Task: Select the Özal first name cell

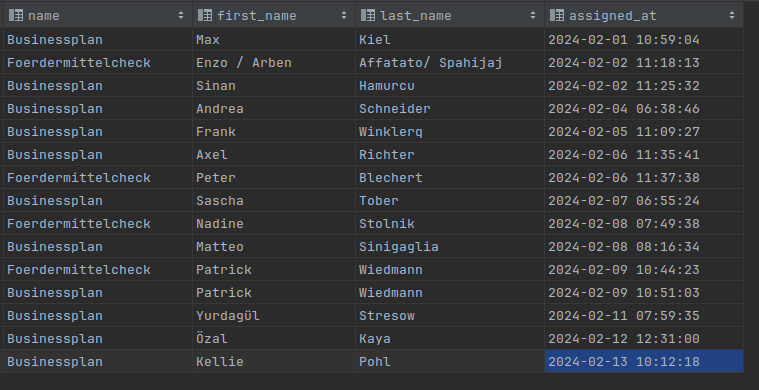Action: tap(274, 339)
